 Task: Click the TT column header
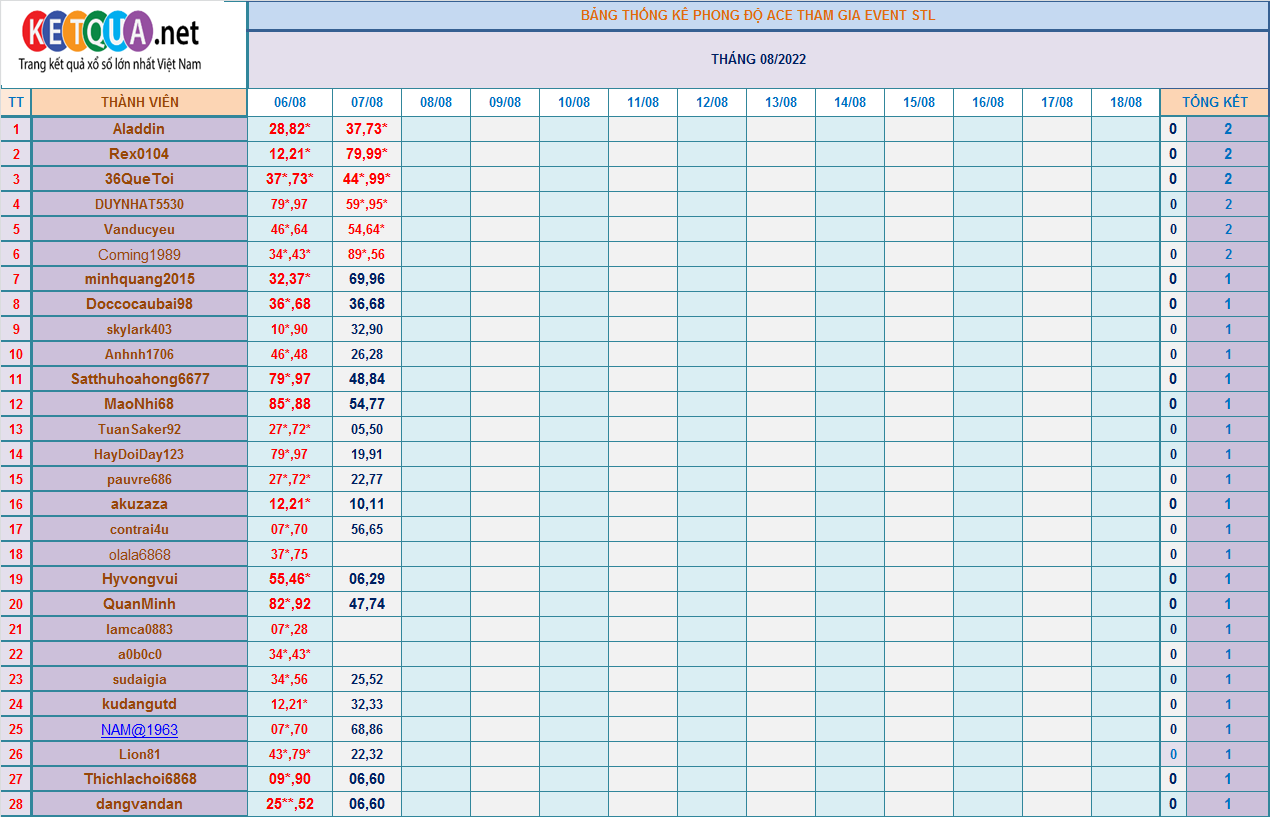click(16, 102)
